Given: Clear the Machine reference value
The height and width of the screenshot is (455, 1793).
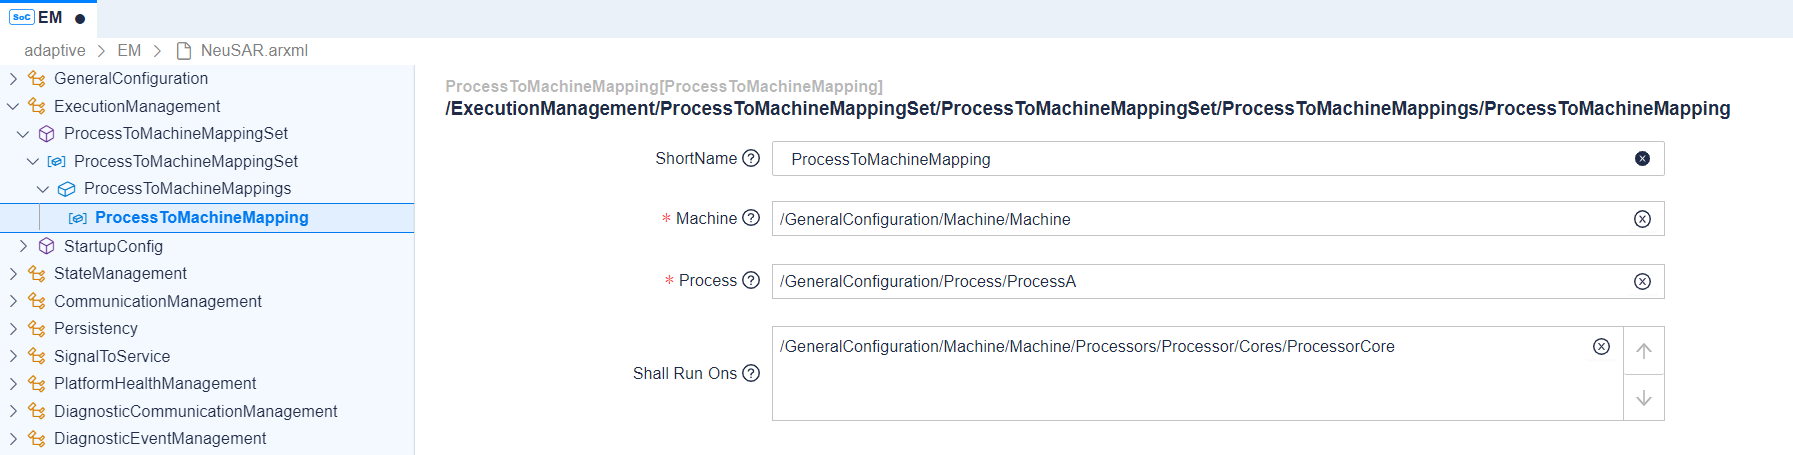Looking at the screenshot, I should 1642,220.
